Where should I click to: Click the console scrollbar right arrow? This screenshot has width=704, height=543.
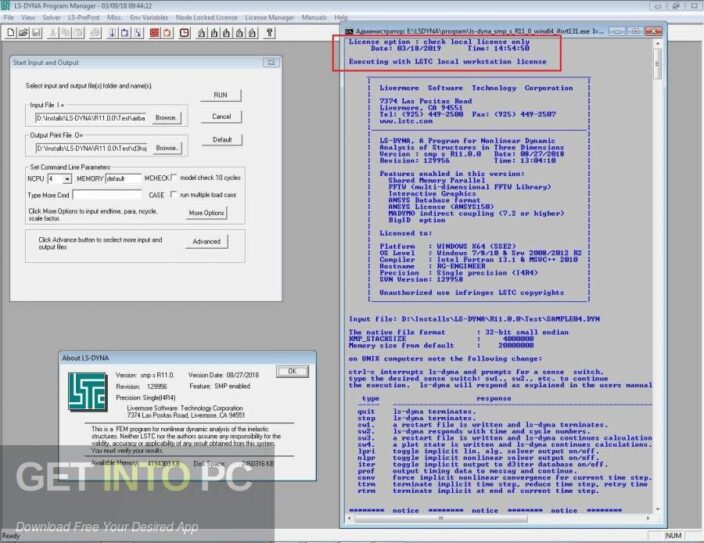pyautogui.click(x=648, y=518)
